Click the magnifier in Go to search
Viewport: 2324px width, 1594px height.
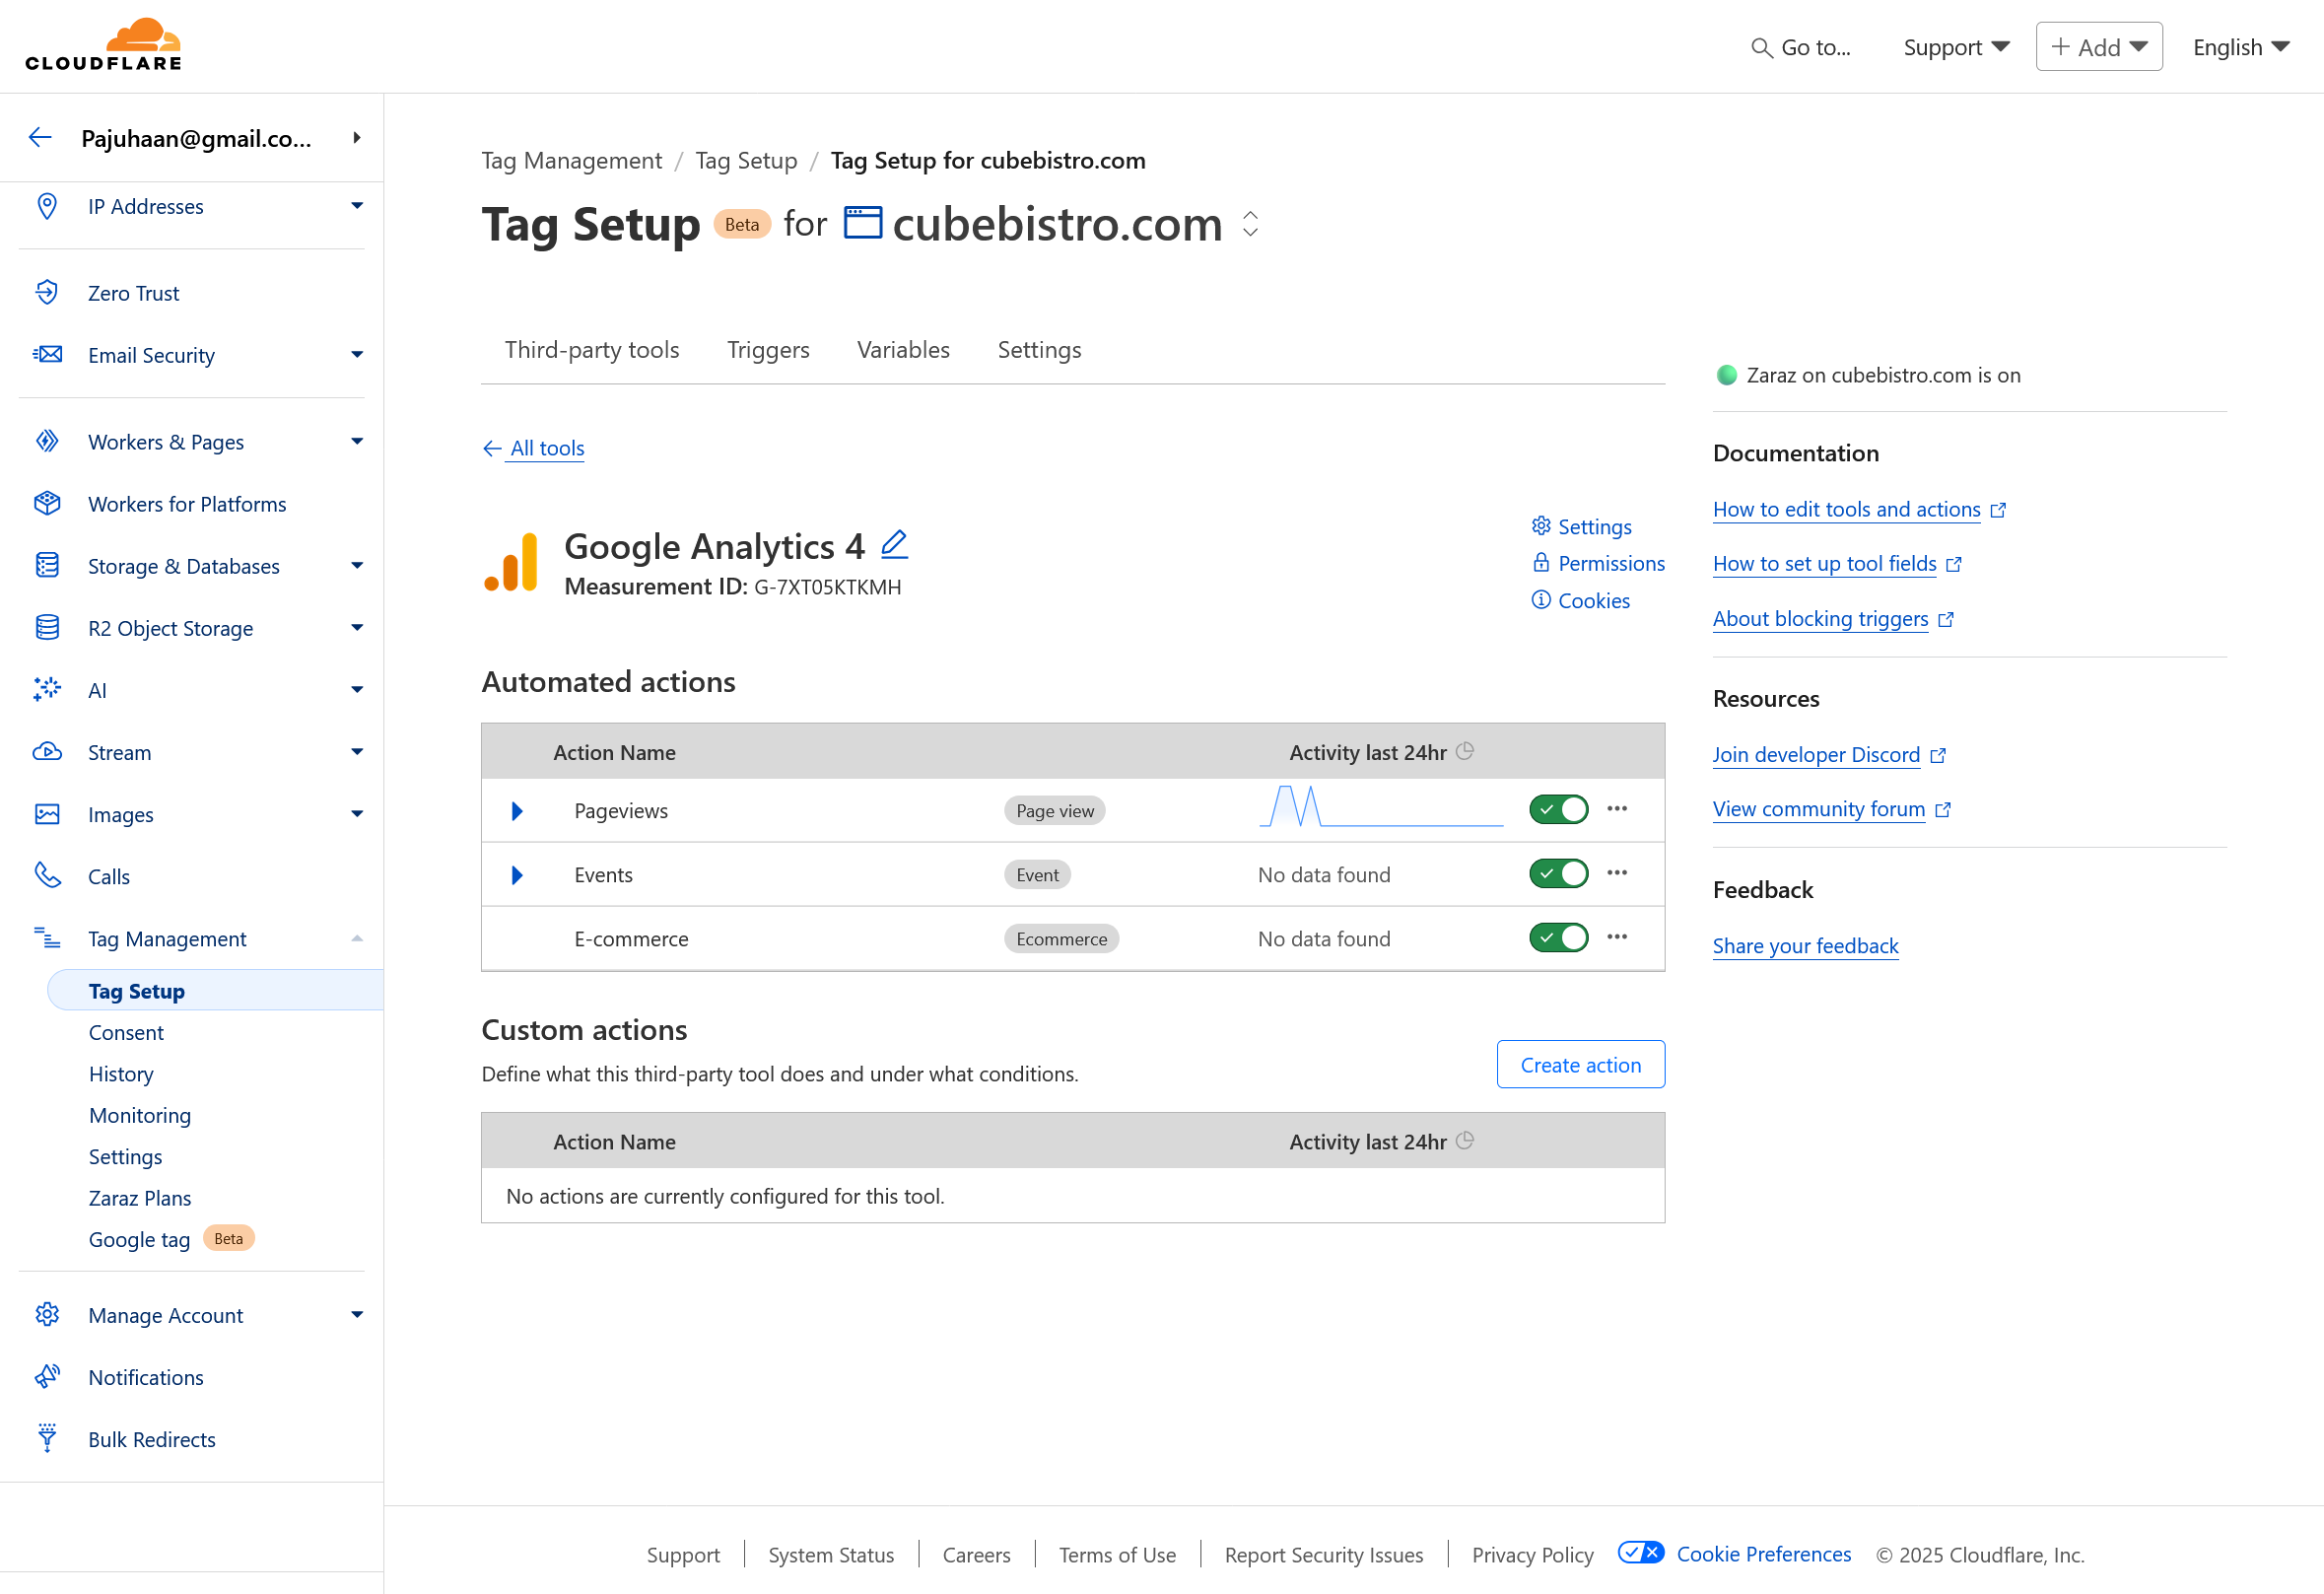point(1761,47)
